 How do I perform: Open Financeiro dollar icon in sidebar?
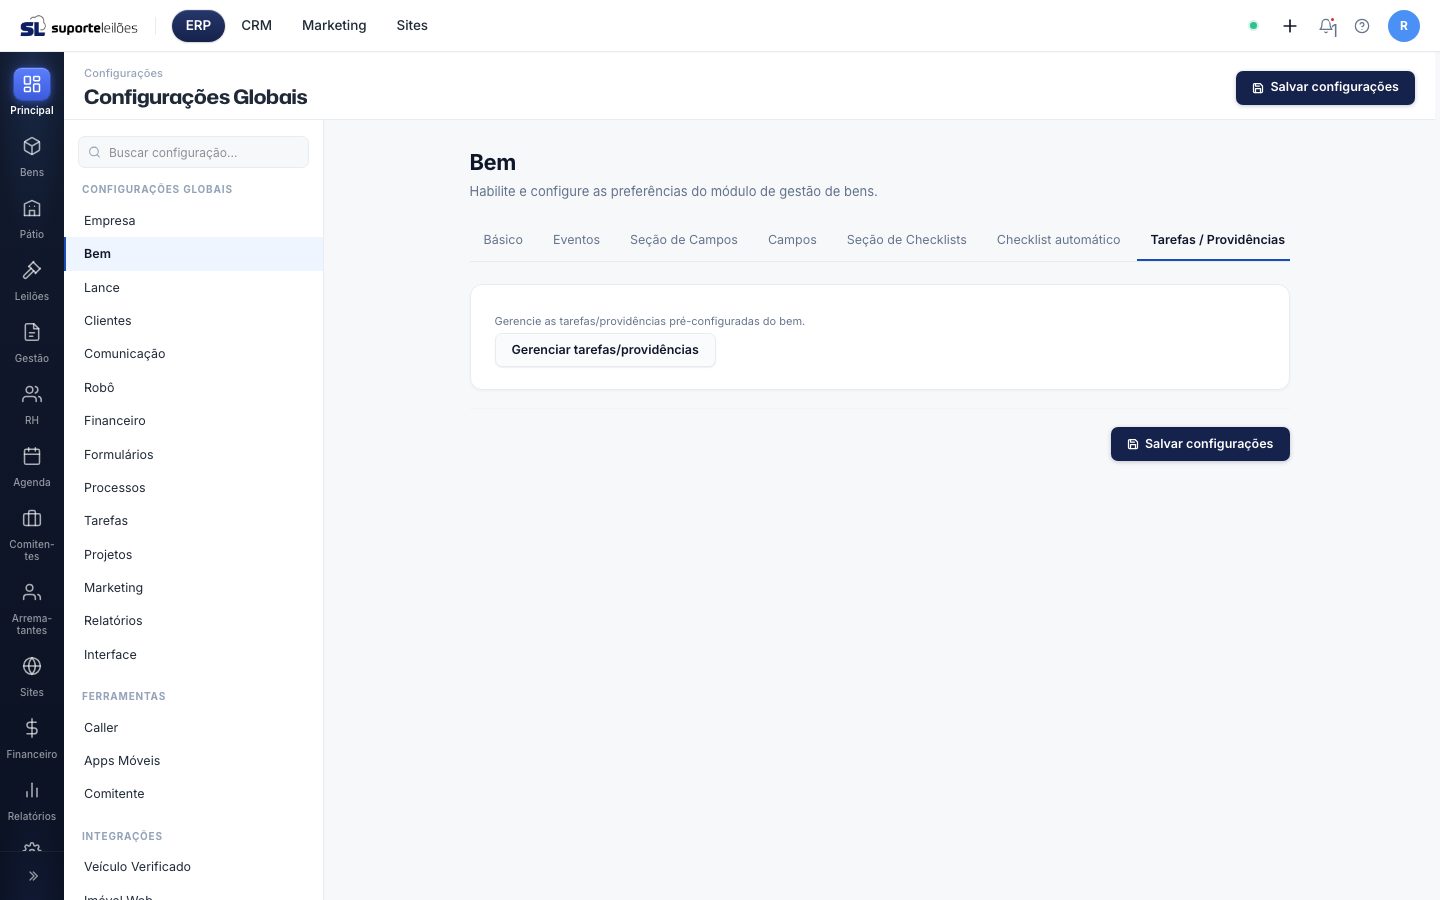[x=32, y=728]
